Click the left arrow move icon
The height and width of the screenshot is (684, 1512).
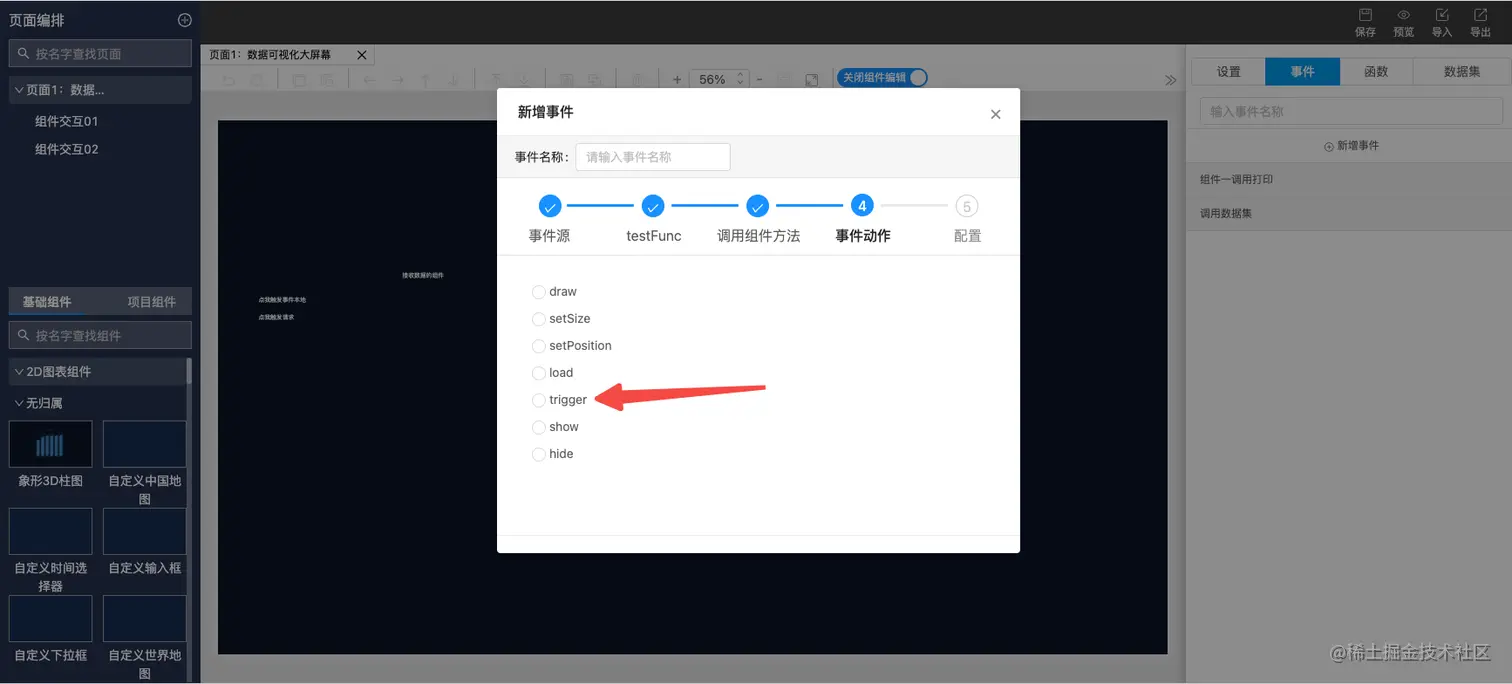tap(370, 80)
